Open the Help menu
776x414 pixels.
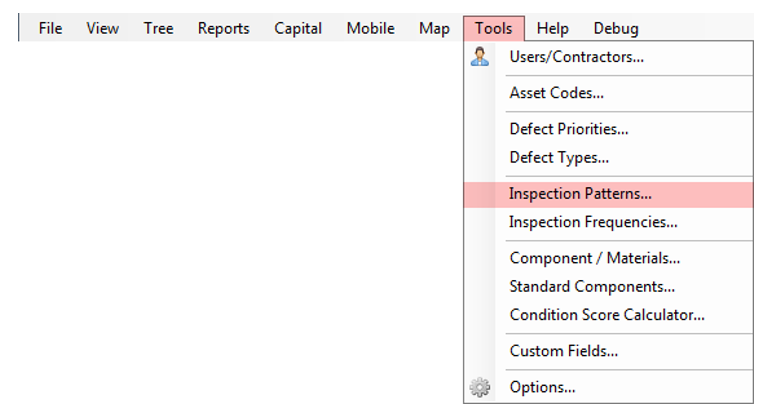(552, 28)
